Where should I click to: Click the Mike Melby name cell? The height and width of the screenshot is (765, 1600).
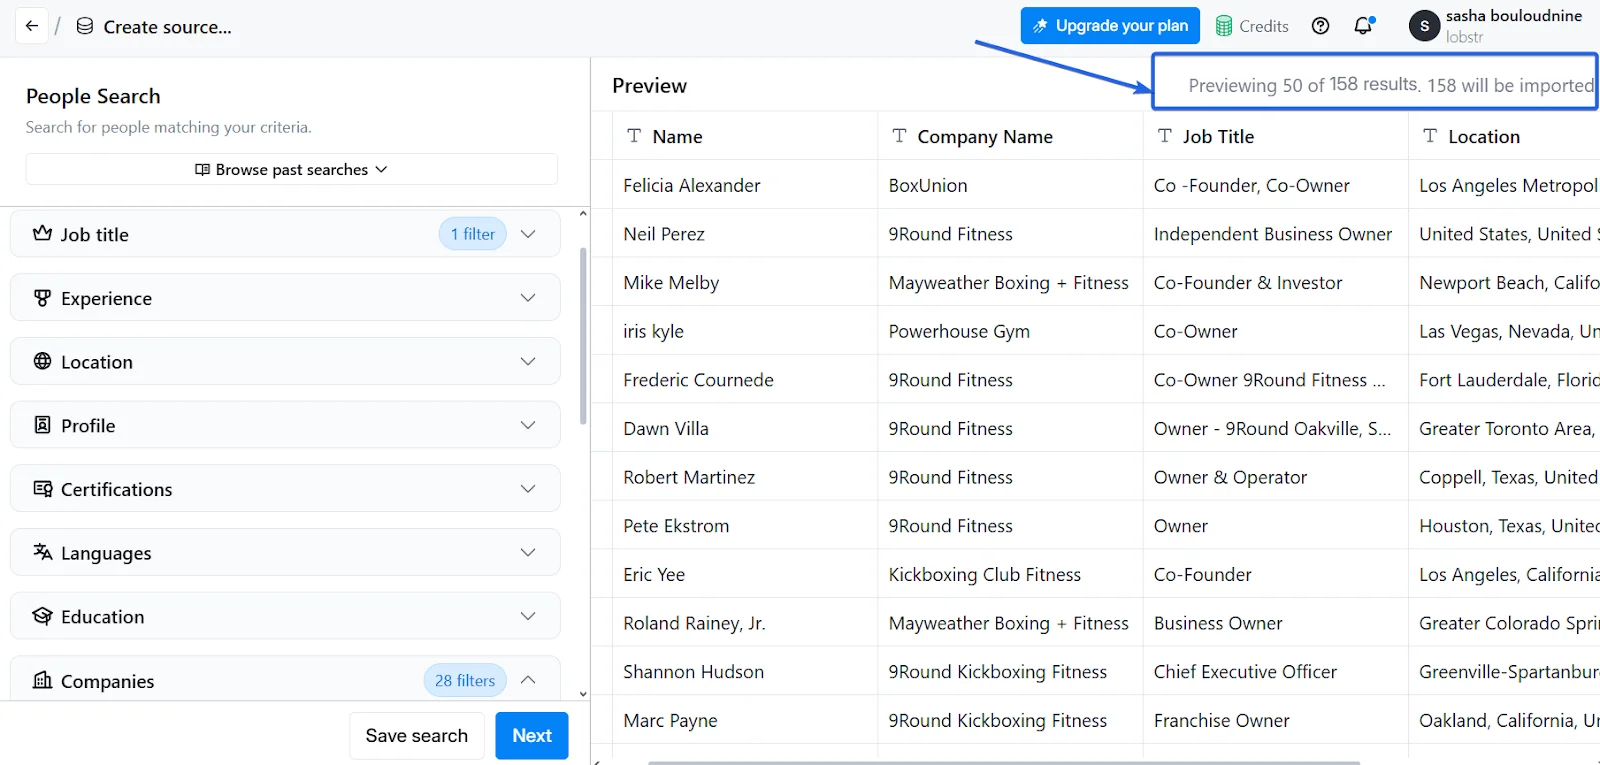pyautogui.click(x=745, y=283)
